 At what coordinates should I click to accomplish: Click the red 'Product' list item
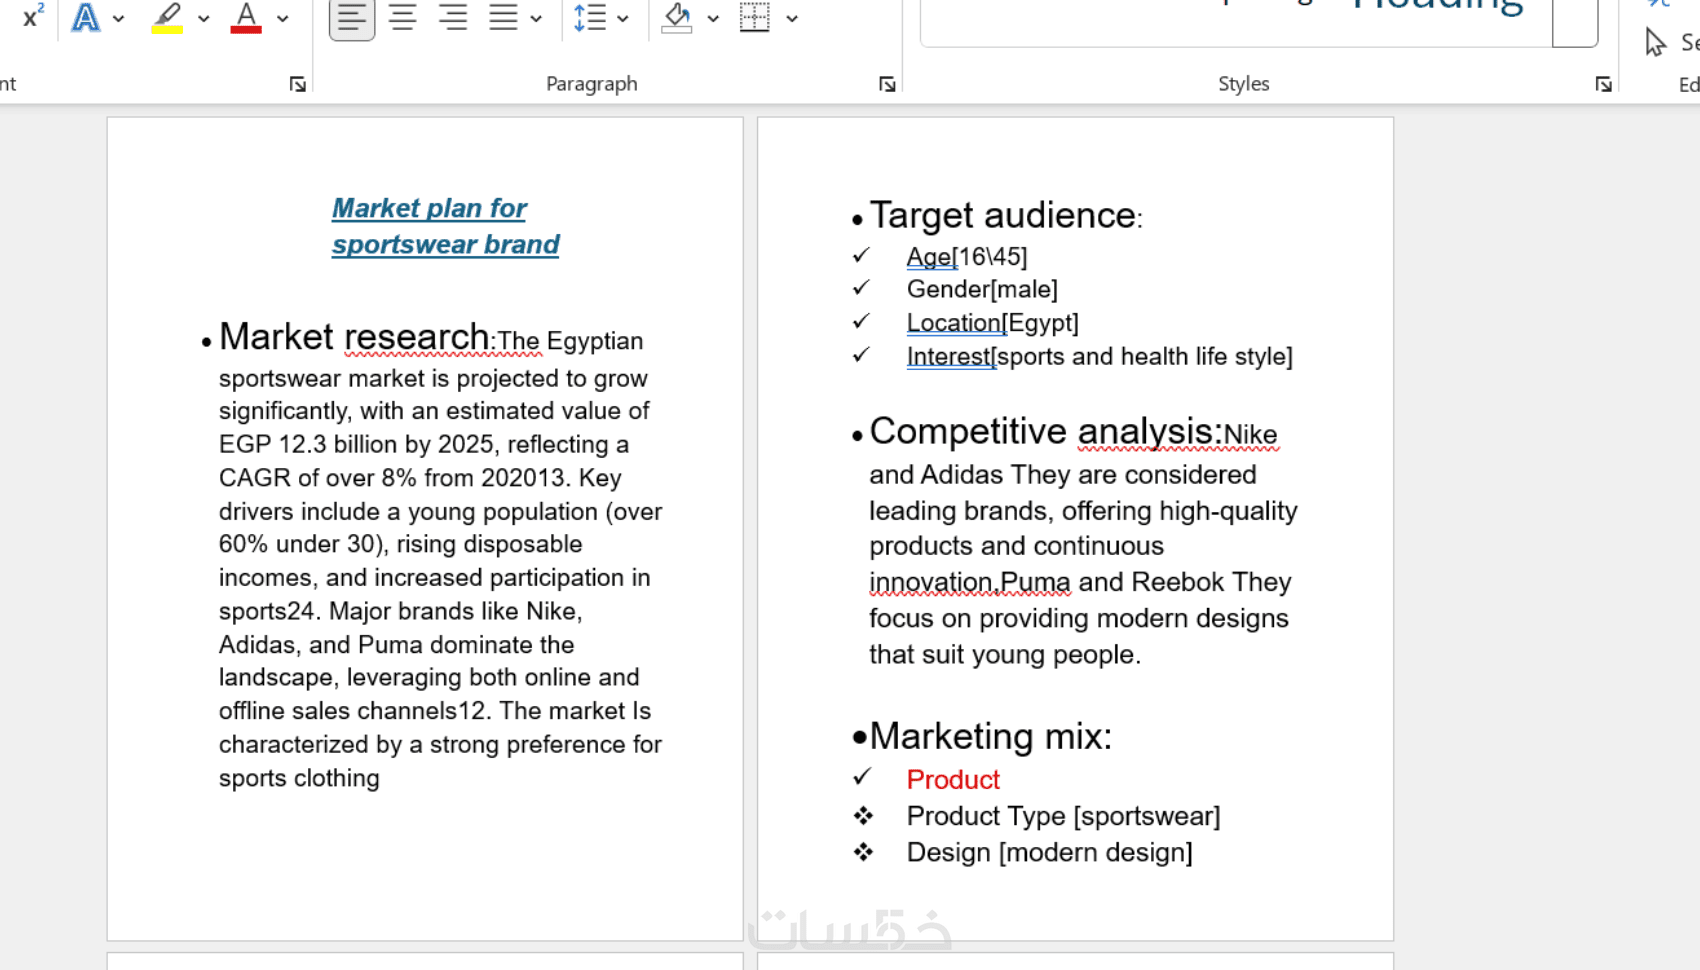click(953, 779)
